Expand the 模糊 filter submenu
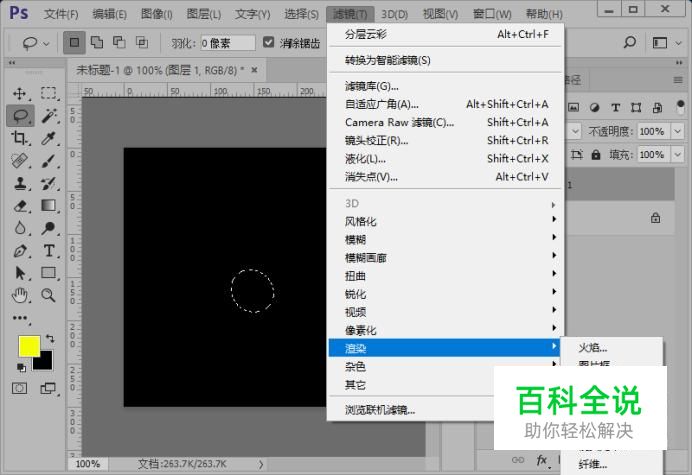This screenshot has height=475, width=692. pos(445,239)
